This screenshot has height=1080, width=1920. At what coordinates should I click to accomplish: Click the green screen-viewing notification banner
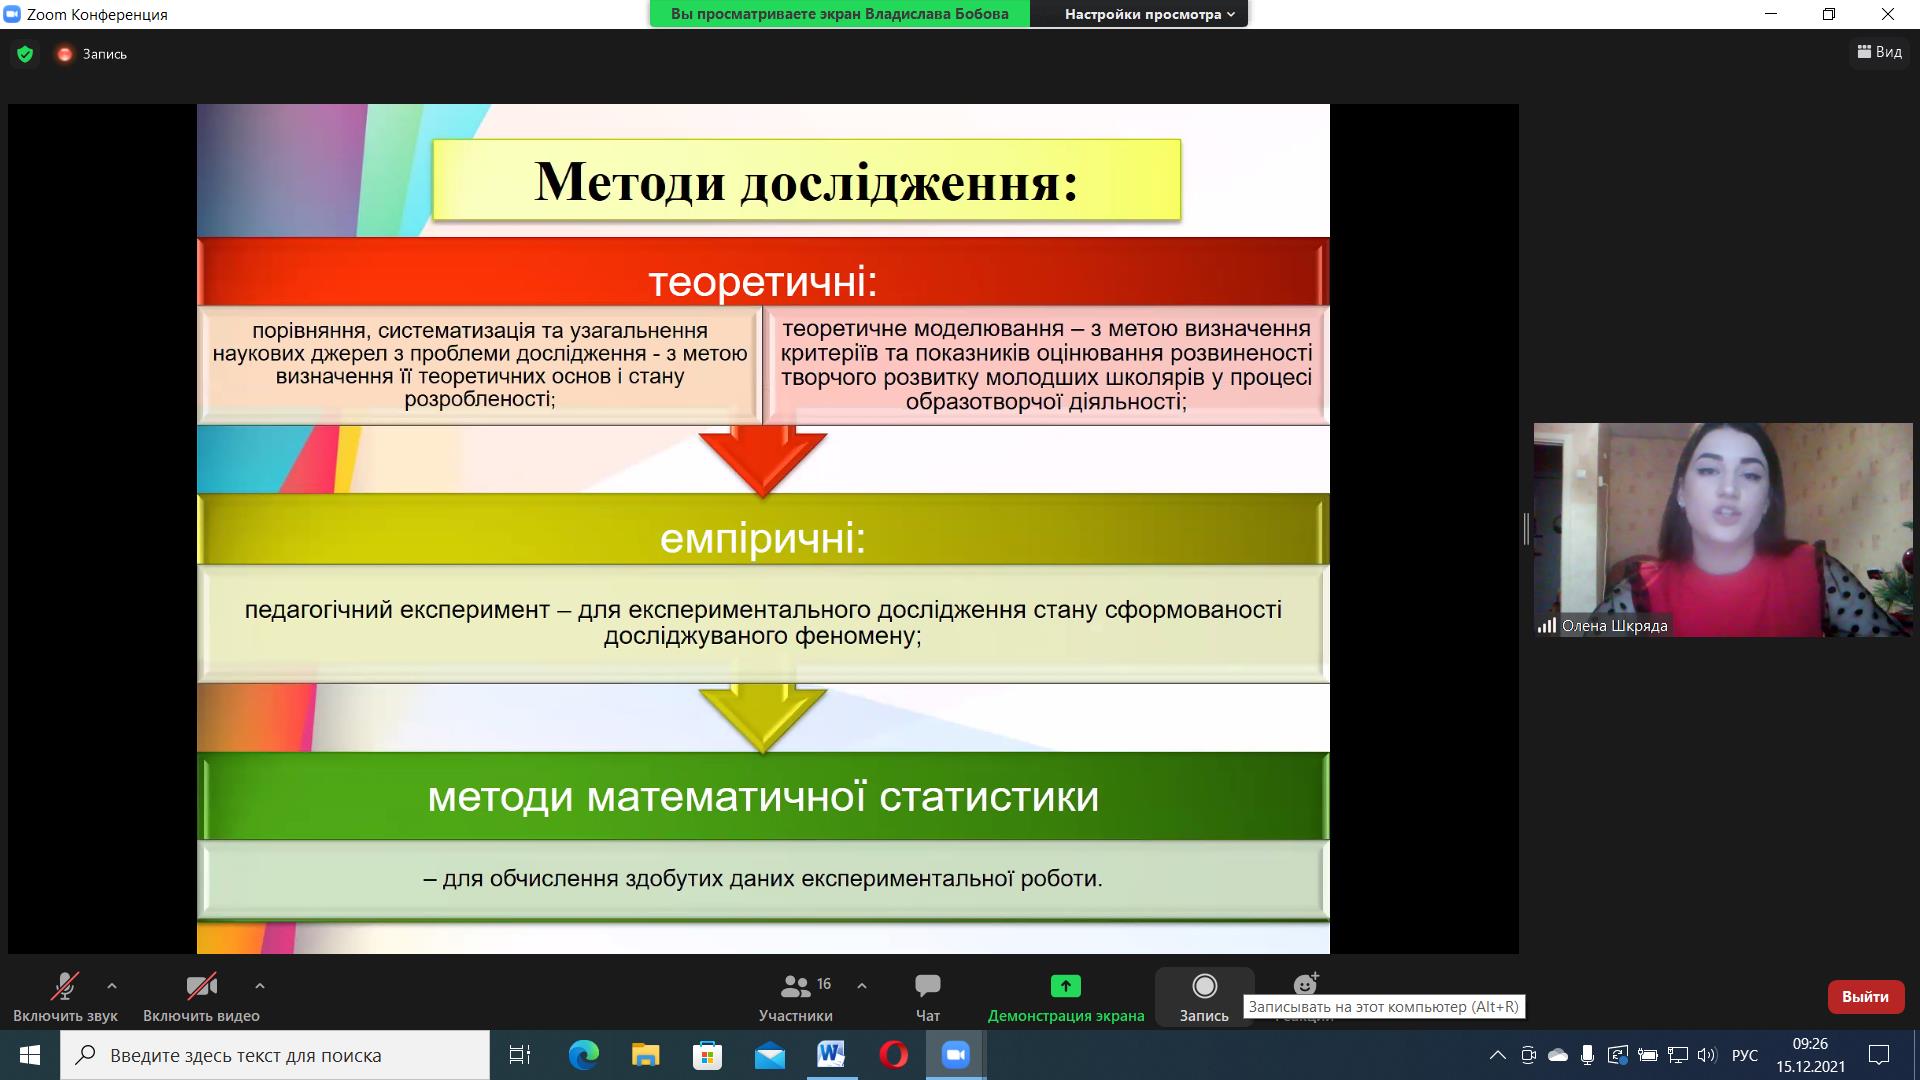839,14
